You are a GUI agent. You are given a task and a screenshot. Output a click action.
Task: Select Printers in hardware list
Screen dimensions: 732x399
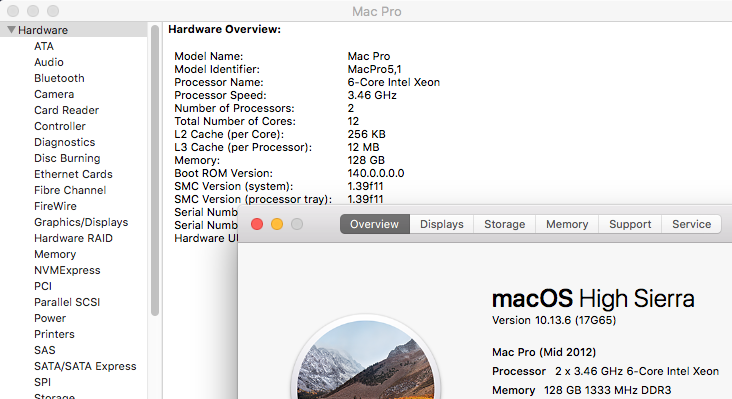(x=54, y=334)
